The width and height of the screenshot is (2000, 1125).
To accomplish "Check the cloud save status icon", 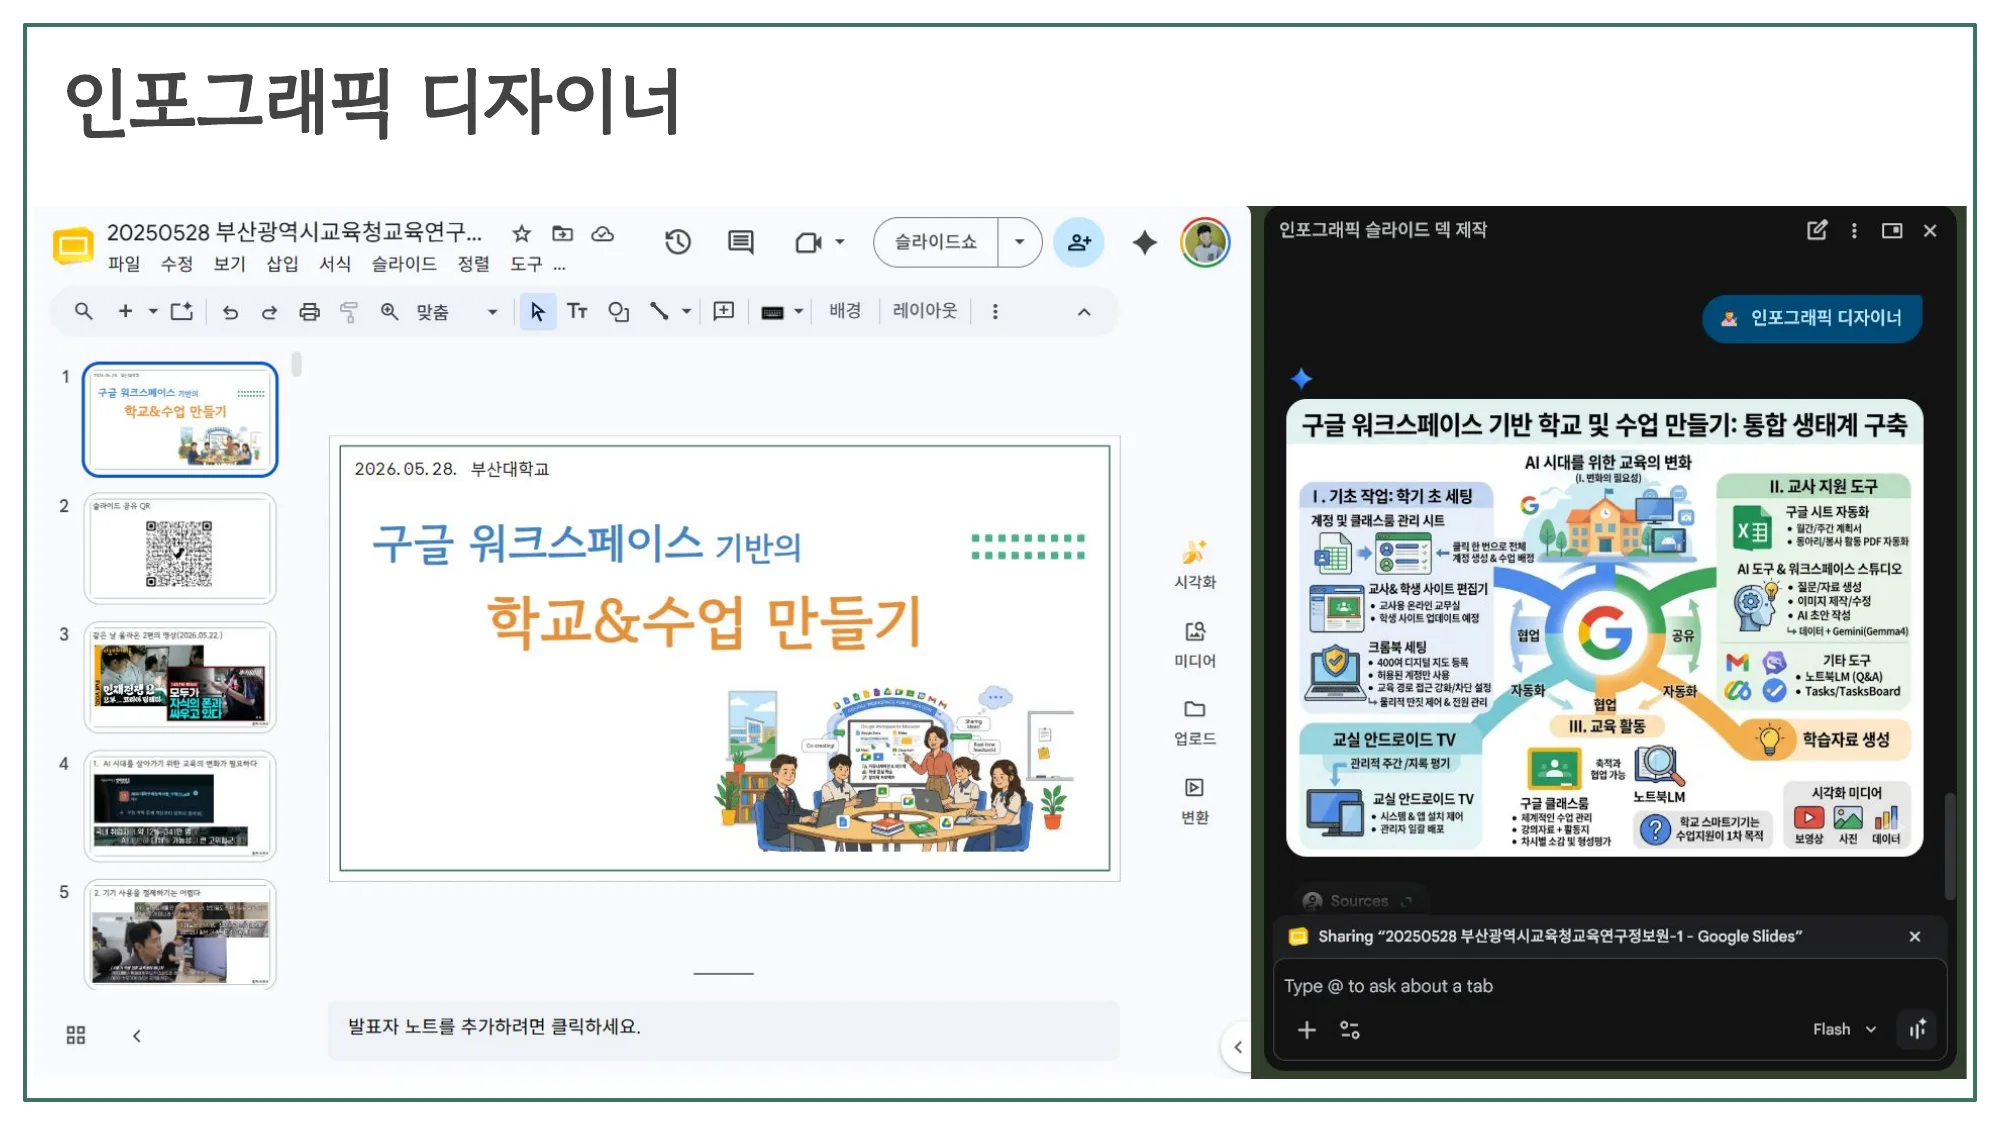I will pyautogui.click(x=603, y=234).
